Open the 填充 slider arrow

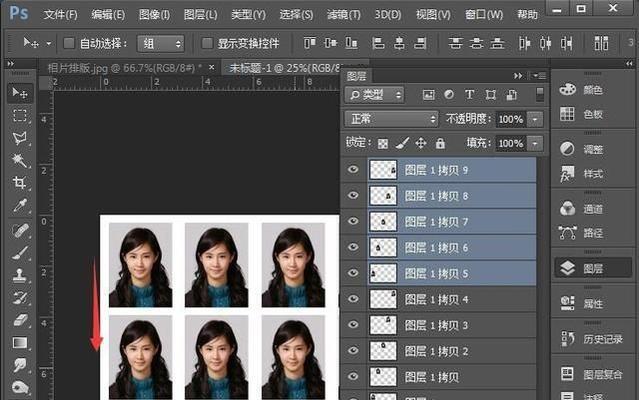point(535,143)
